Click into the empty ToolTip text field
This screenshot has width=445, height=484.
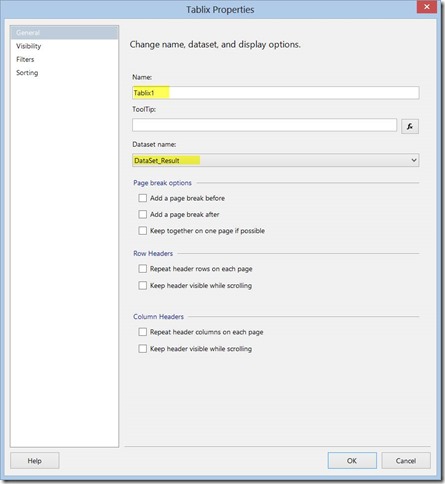pyautogui.click(x=264, y=125)
